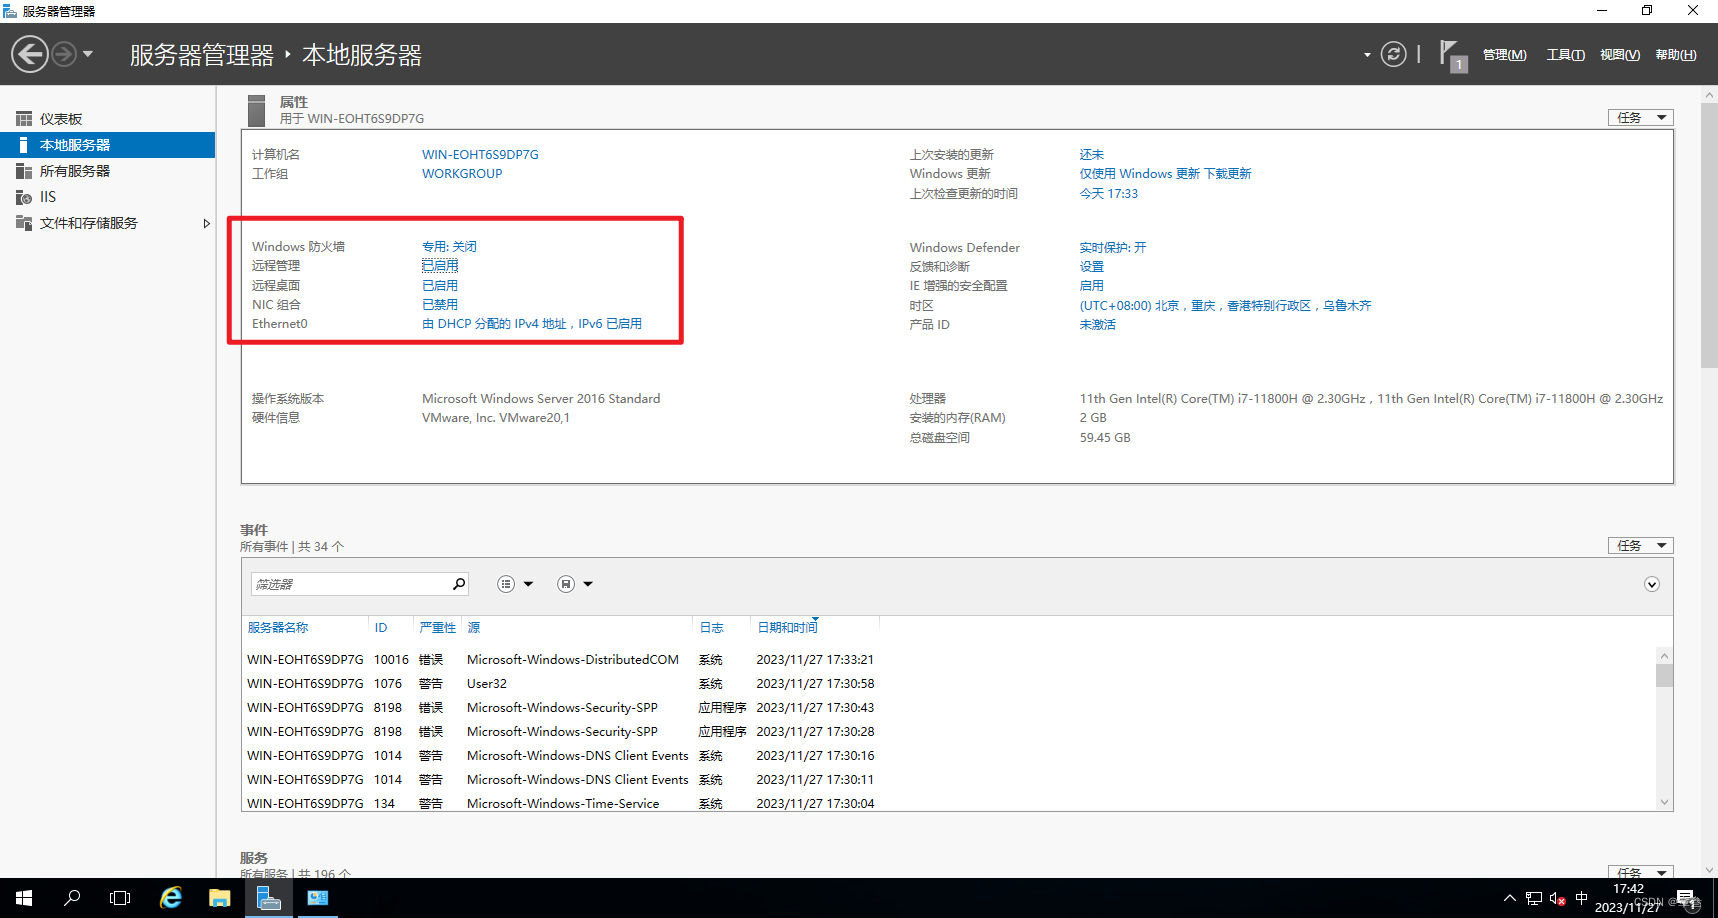This screenshot has height=918, width=1718.
Task: Click 上次安装的更新 还未 link
Action: click(x=1091, y=155)
